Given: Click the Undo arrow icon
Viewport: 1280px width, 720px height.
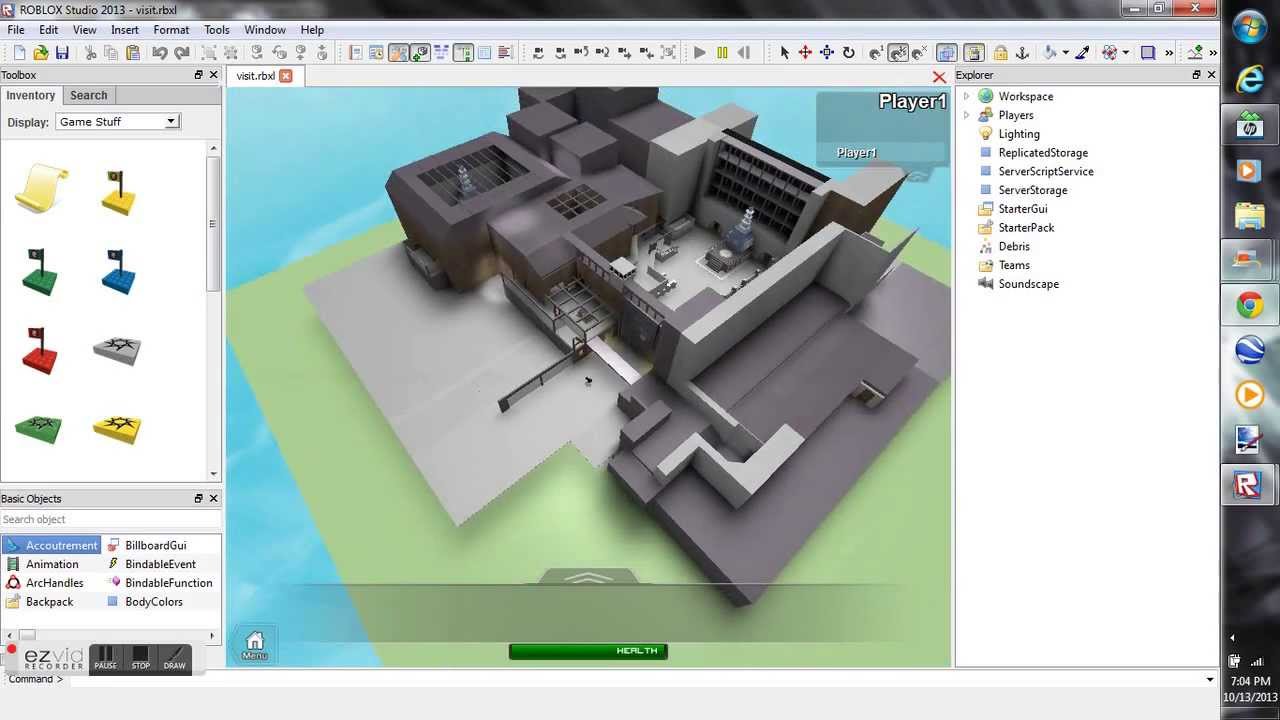Looking at the screenshot, I should [x=160, y=53].
